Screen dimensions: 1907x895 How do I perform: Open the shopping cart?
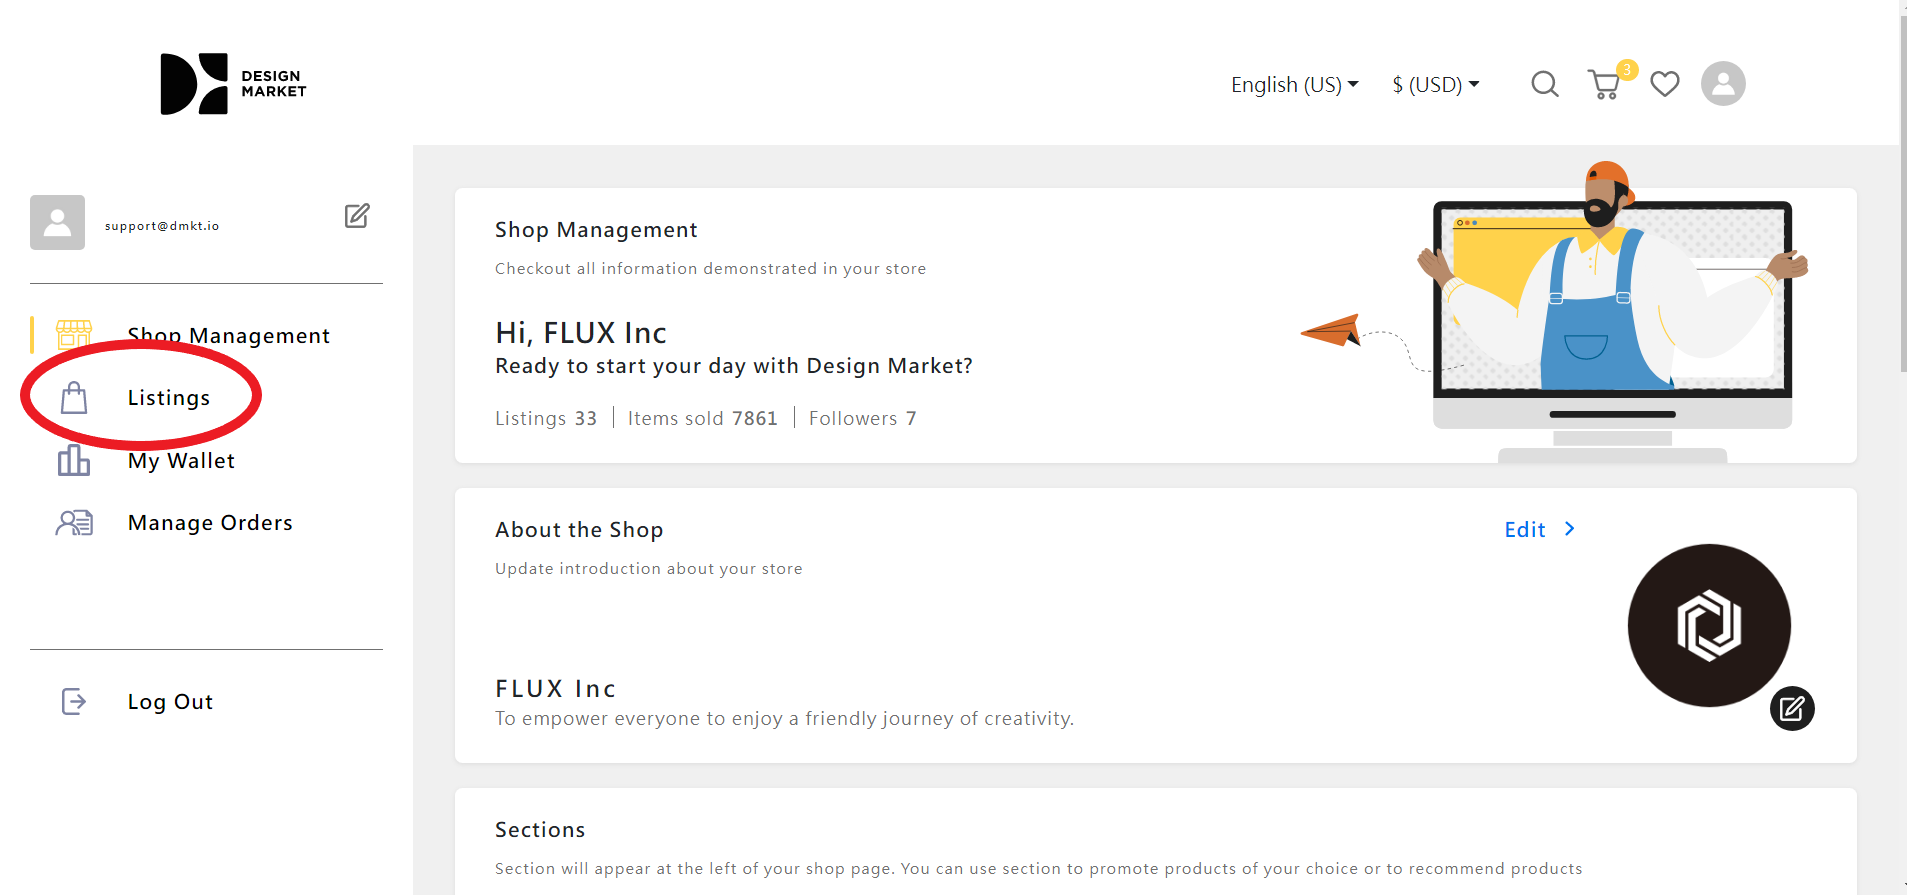tap(1604, 85)
